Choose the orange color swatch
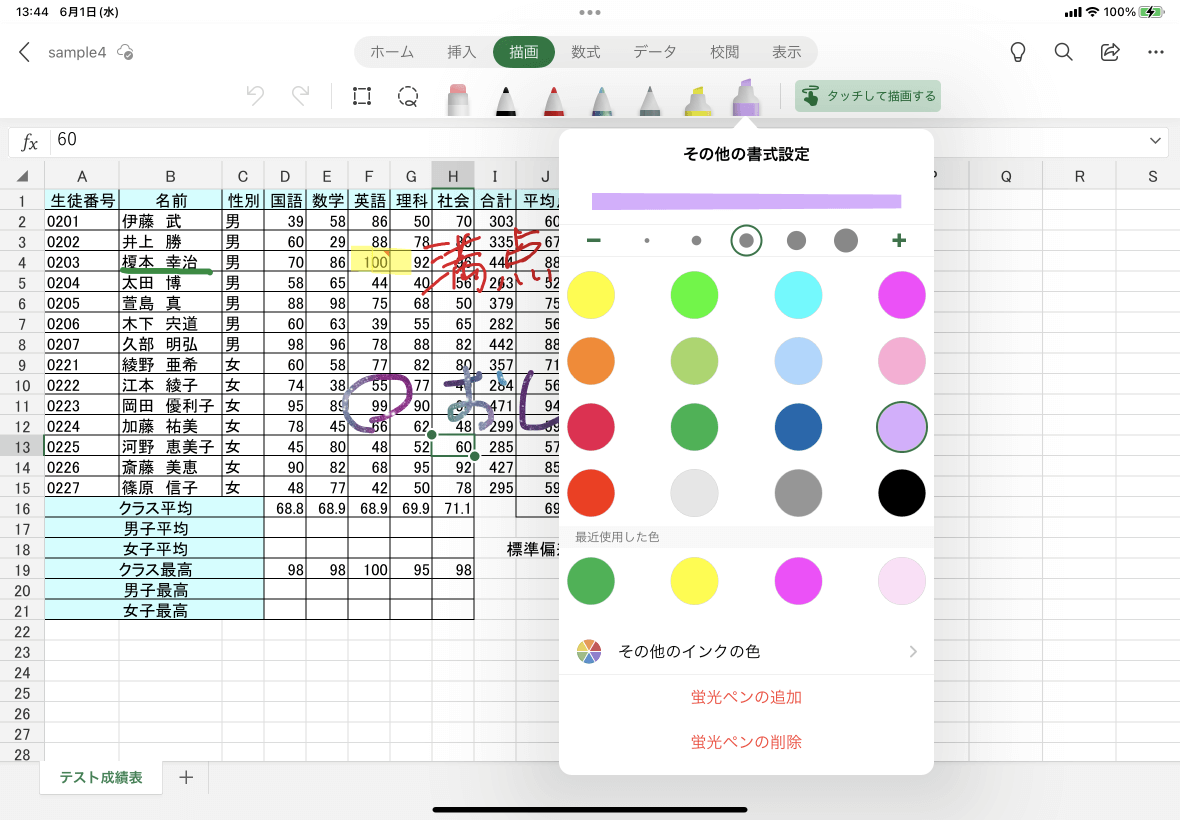The width and height of the screenshot is (1180, 820). (591, 361)
